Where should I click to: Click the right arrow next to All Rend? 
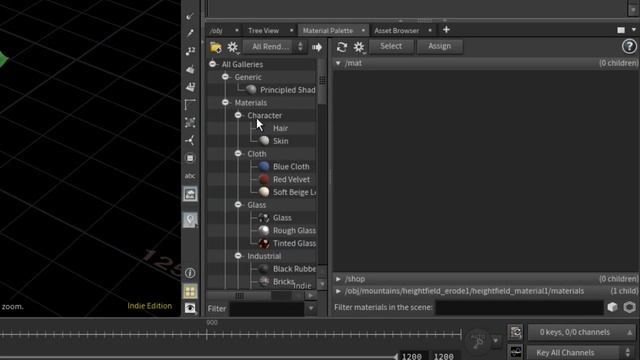pyautogui.click(x=317, y=47)
